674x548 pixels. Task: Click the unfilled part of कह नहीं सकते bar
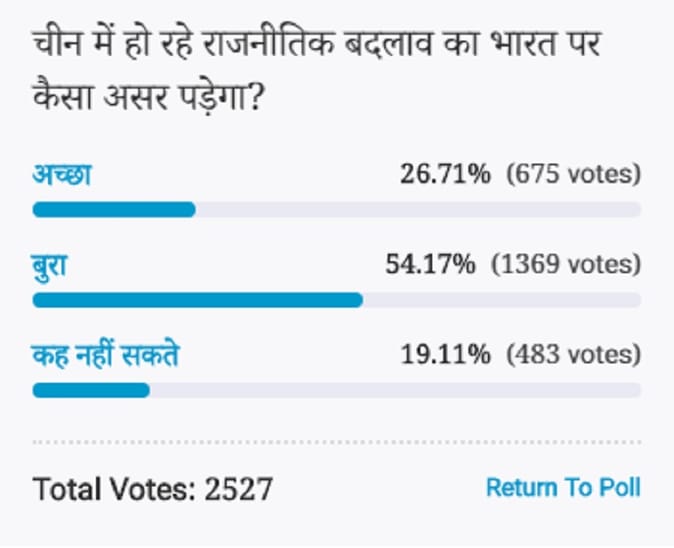(x=395, y=390)
